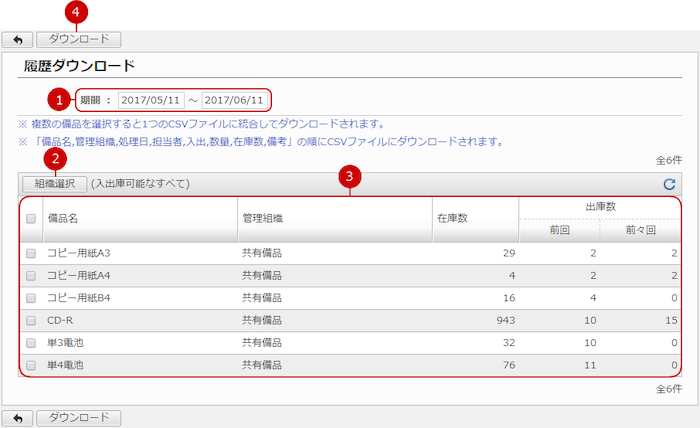Edit the start date 2017/05/11 field

coord(151,100)
